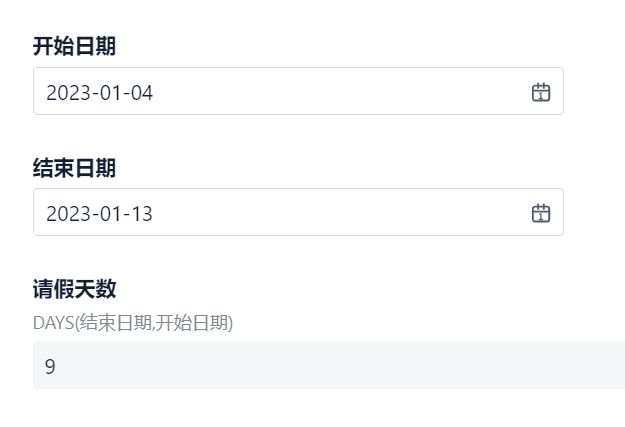Image resolution: width=625 pixels, height=427 pixels.
Task: Open the calendar picker for 开始日期
Action: click(541, 92)
